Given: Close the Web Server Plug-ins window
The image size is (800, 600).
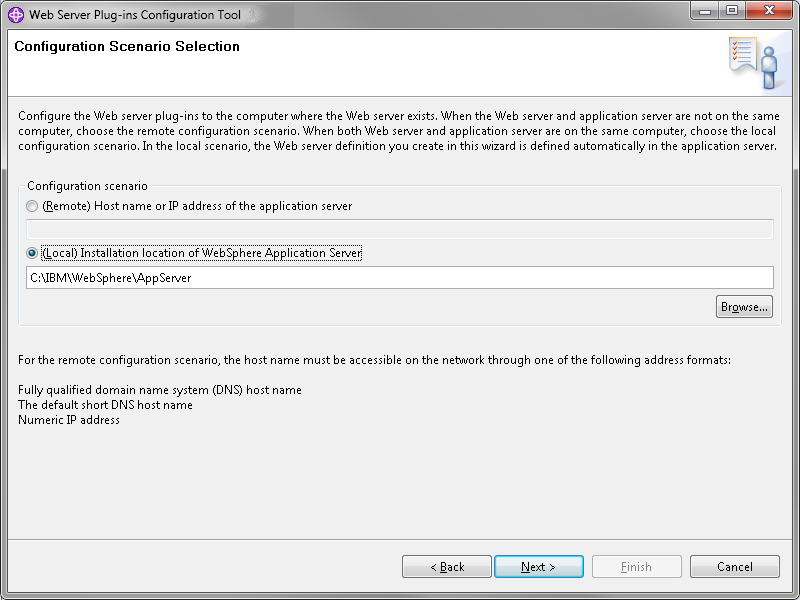Looking at the screenshot, I should pyautogui.click(x=769, y=11).
